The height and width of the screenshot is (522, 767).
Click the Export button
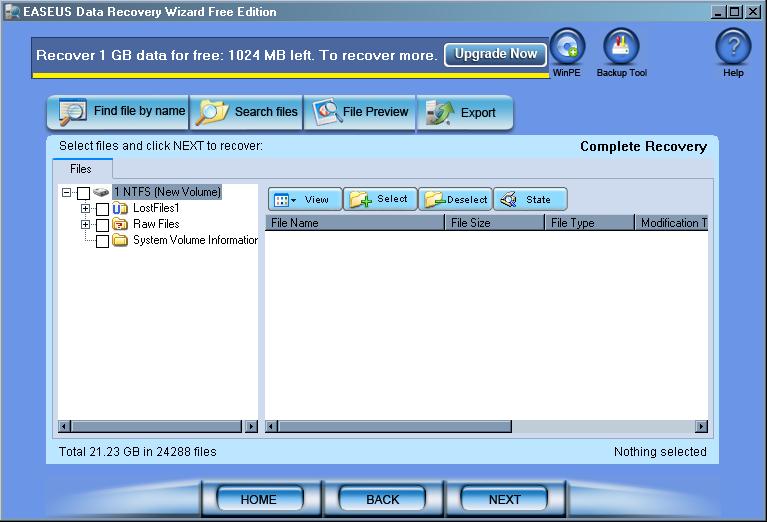click(x=465, y=112)
